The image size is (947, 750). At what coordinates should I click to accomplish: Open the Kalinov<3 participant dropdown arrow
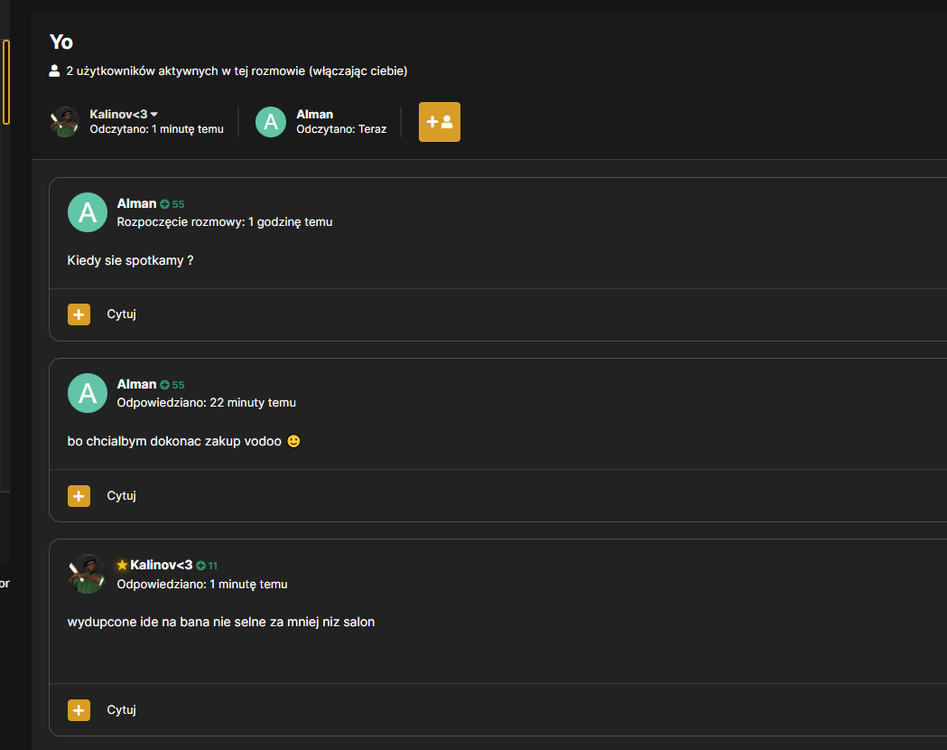155,114
